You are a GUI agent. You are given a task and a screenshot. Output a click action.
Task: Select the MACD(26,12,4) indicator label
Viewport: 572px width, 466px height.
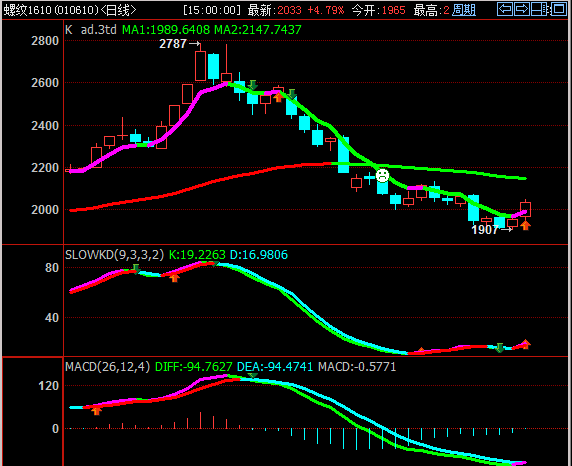click(x=107, y=366)
